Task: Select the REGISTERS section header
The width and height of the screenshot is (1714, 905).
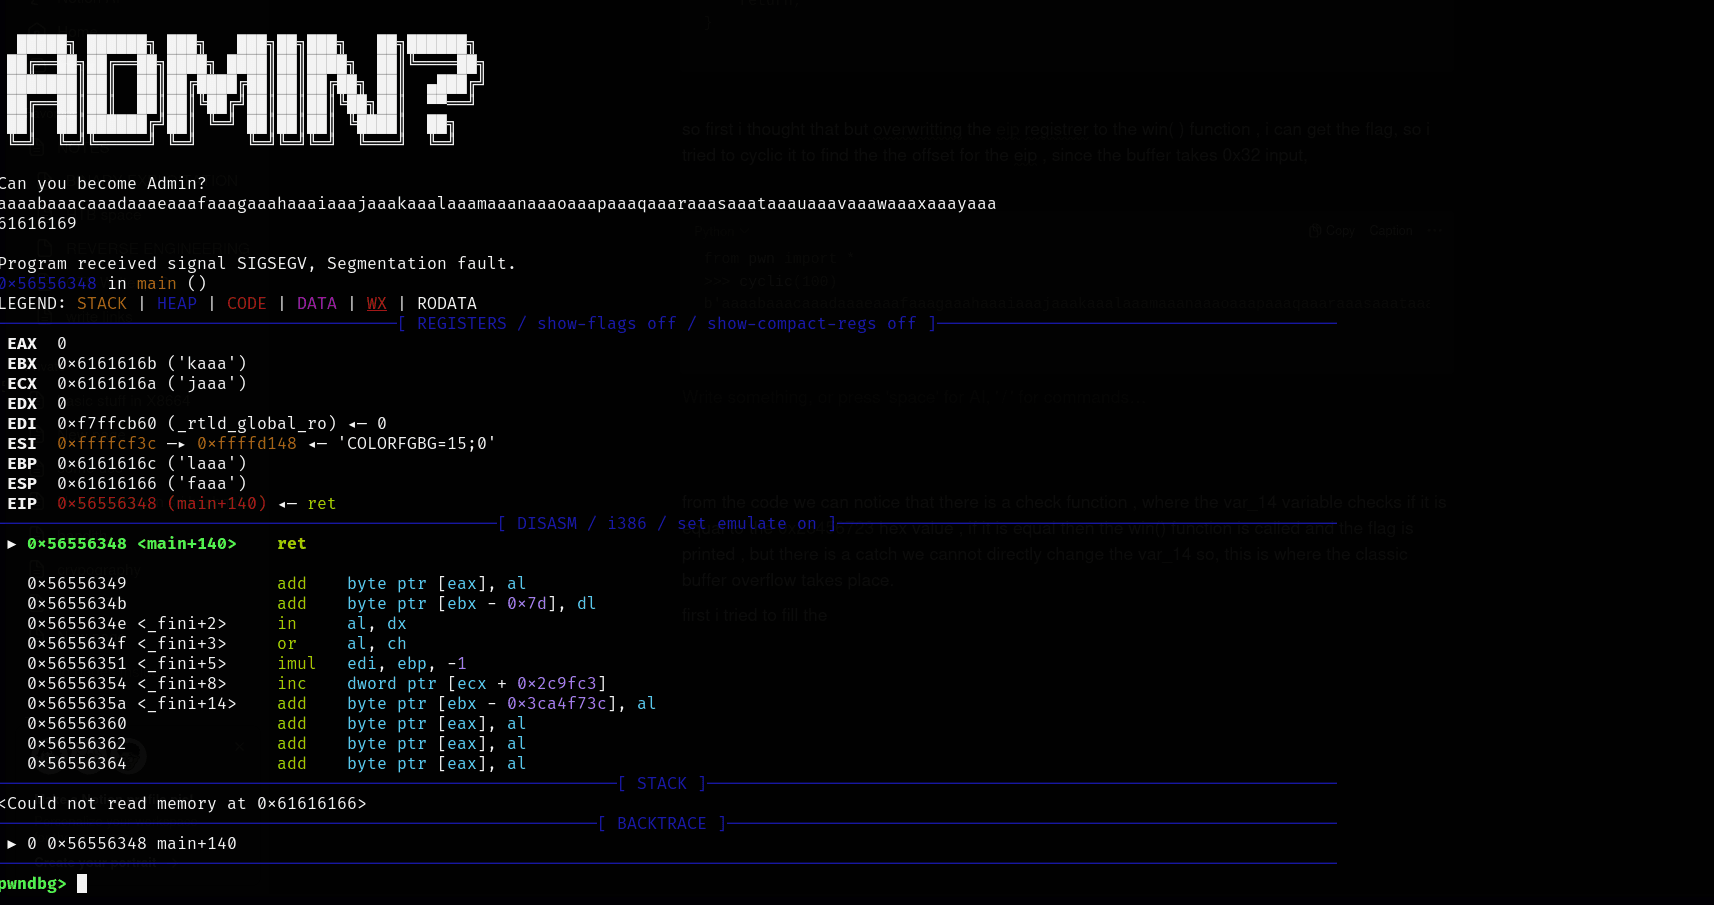Action: coord(461,324)
